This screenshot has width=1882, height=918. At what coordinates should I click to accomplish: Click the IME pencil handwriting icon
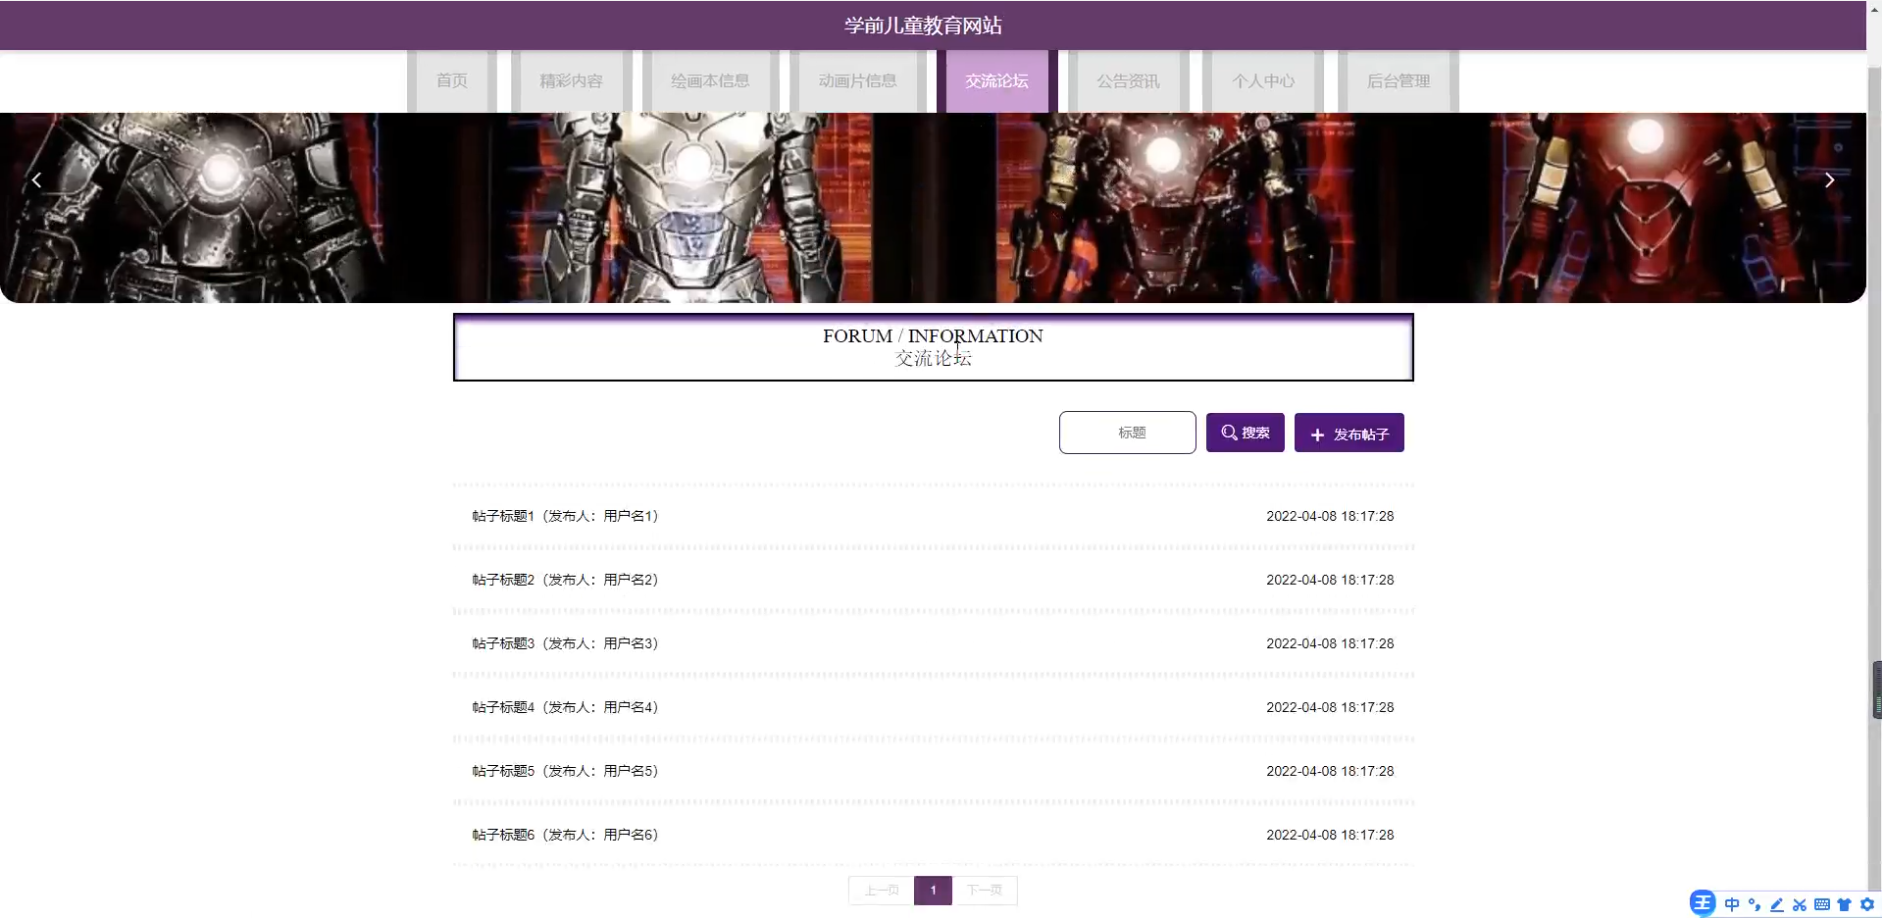[x=1777, y=904]
